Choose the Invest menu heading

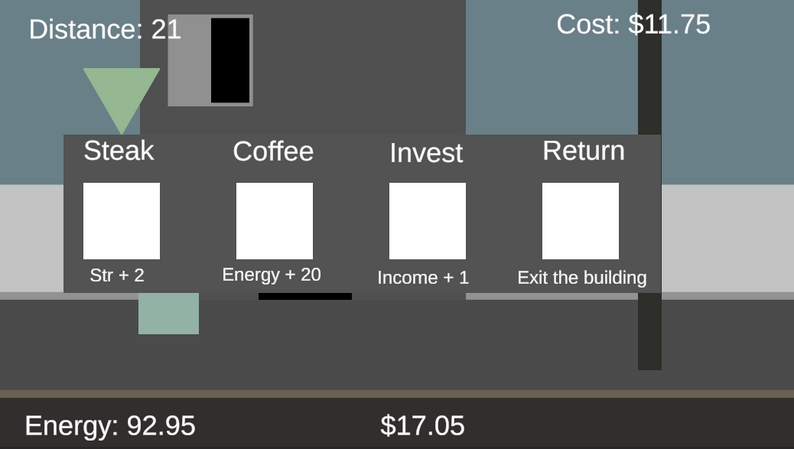(426, 153)
